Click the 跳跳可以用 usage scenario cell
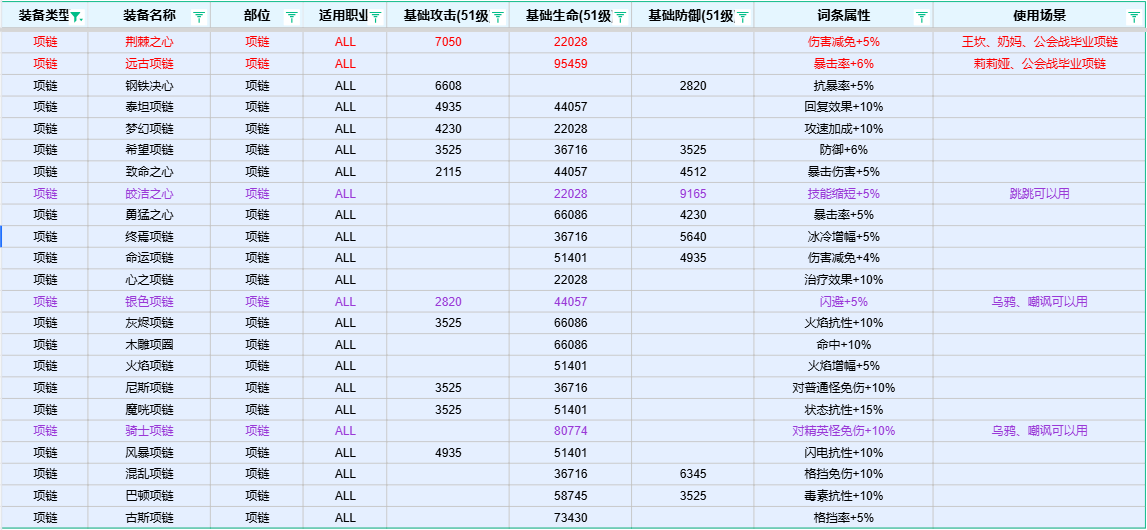Screen dimensions: 1147x530 click(x=1039, y=194)
